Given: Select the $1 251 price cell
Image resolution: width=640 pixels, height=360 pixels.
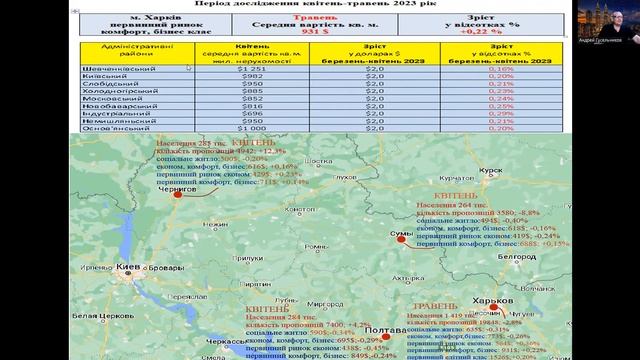Looking at the screenshot, I should [x=252, y=69].
